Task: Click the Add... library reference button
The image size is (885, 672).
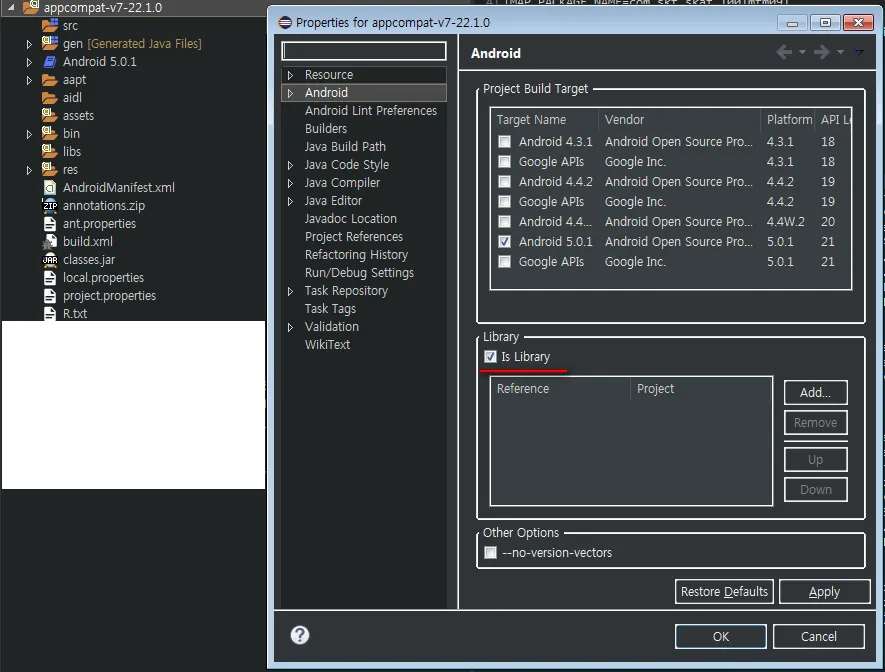Action: [816, 393]
